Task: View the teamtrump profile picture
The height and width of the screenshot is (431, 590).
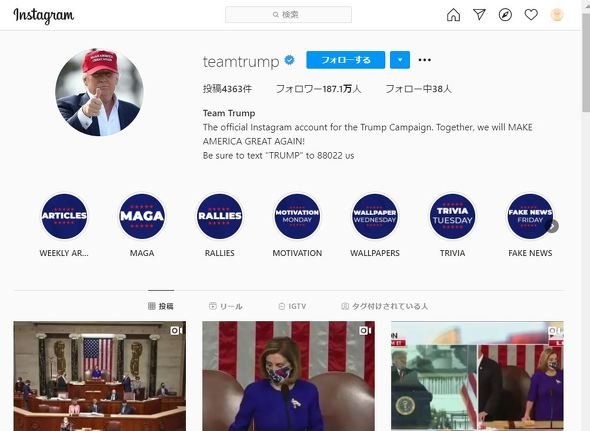Action: point(99,92)
